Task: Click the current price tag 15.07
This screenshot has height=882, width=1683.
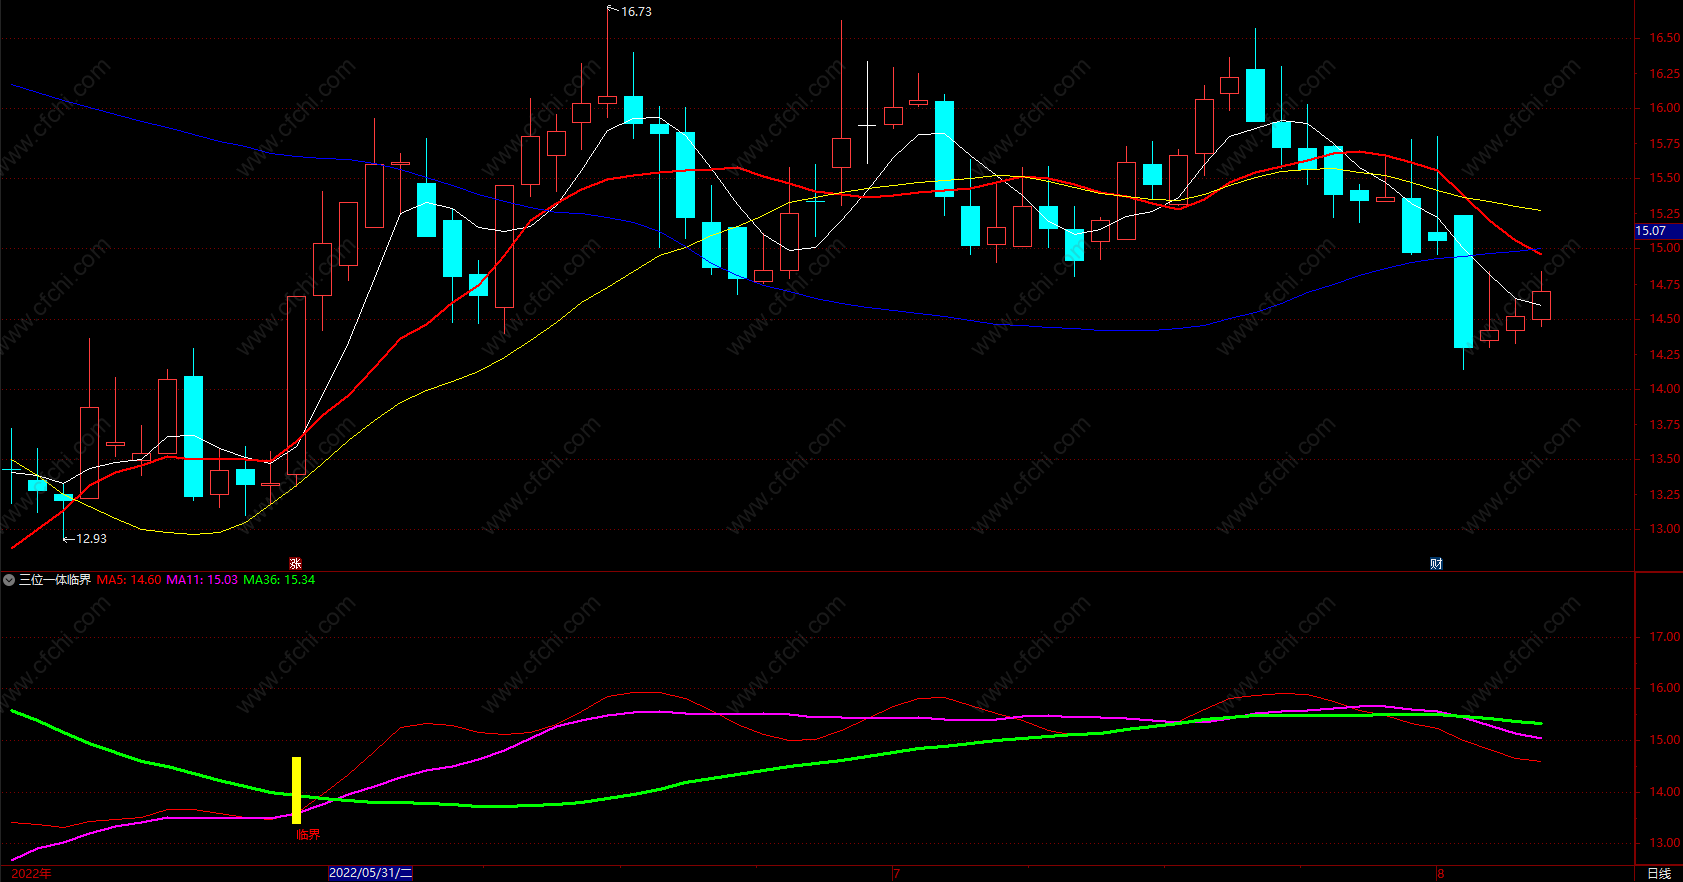Action: (1657, 231)
